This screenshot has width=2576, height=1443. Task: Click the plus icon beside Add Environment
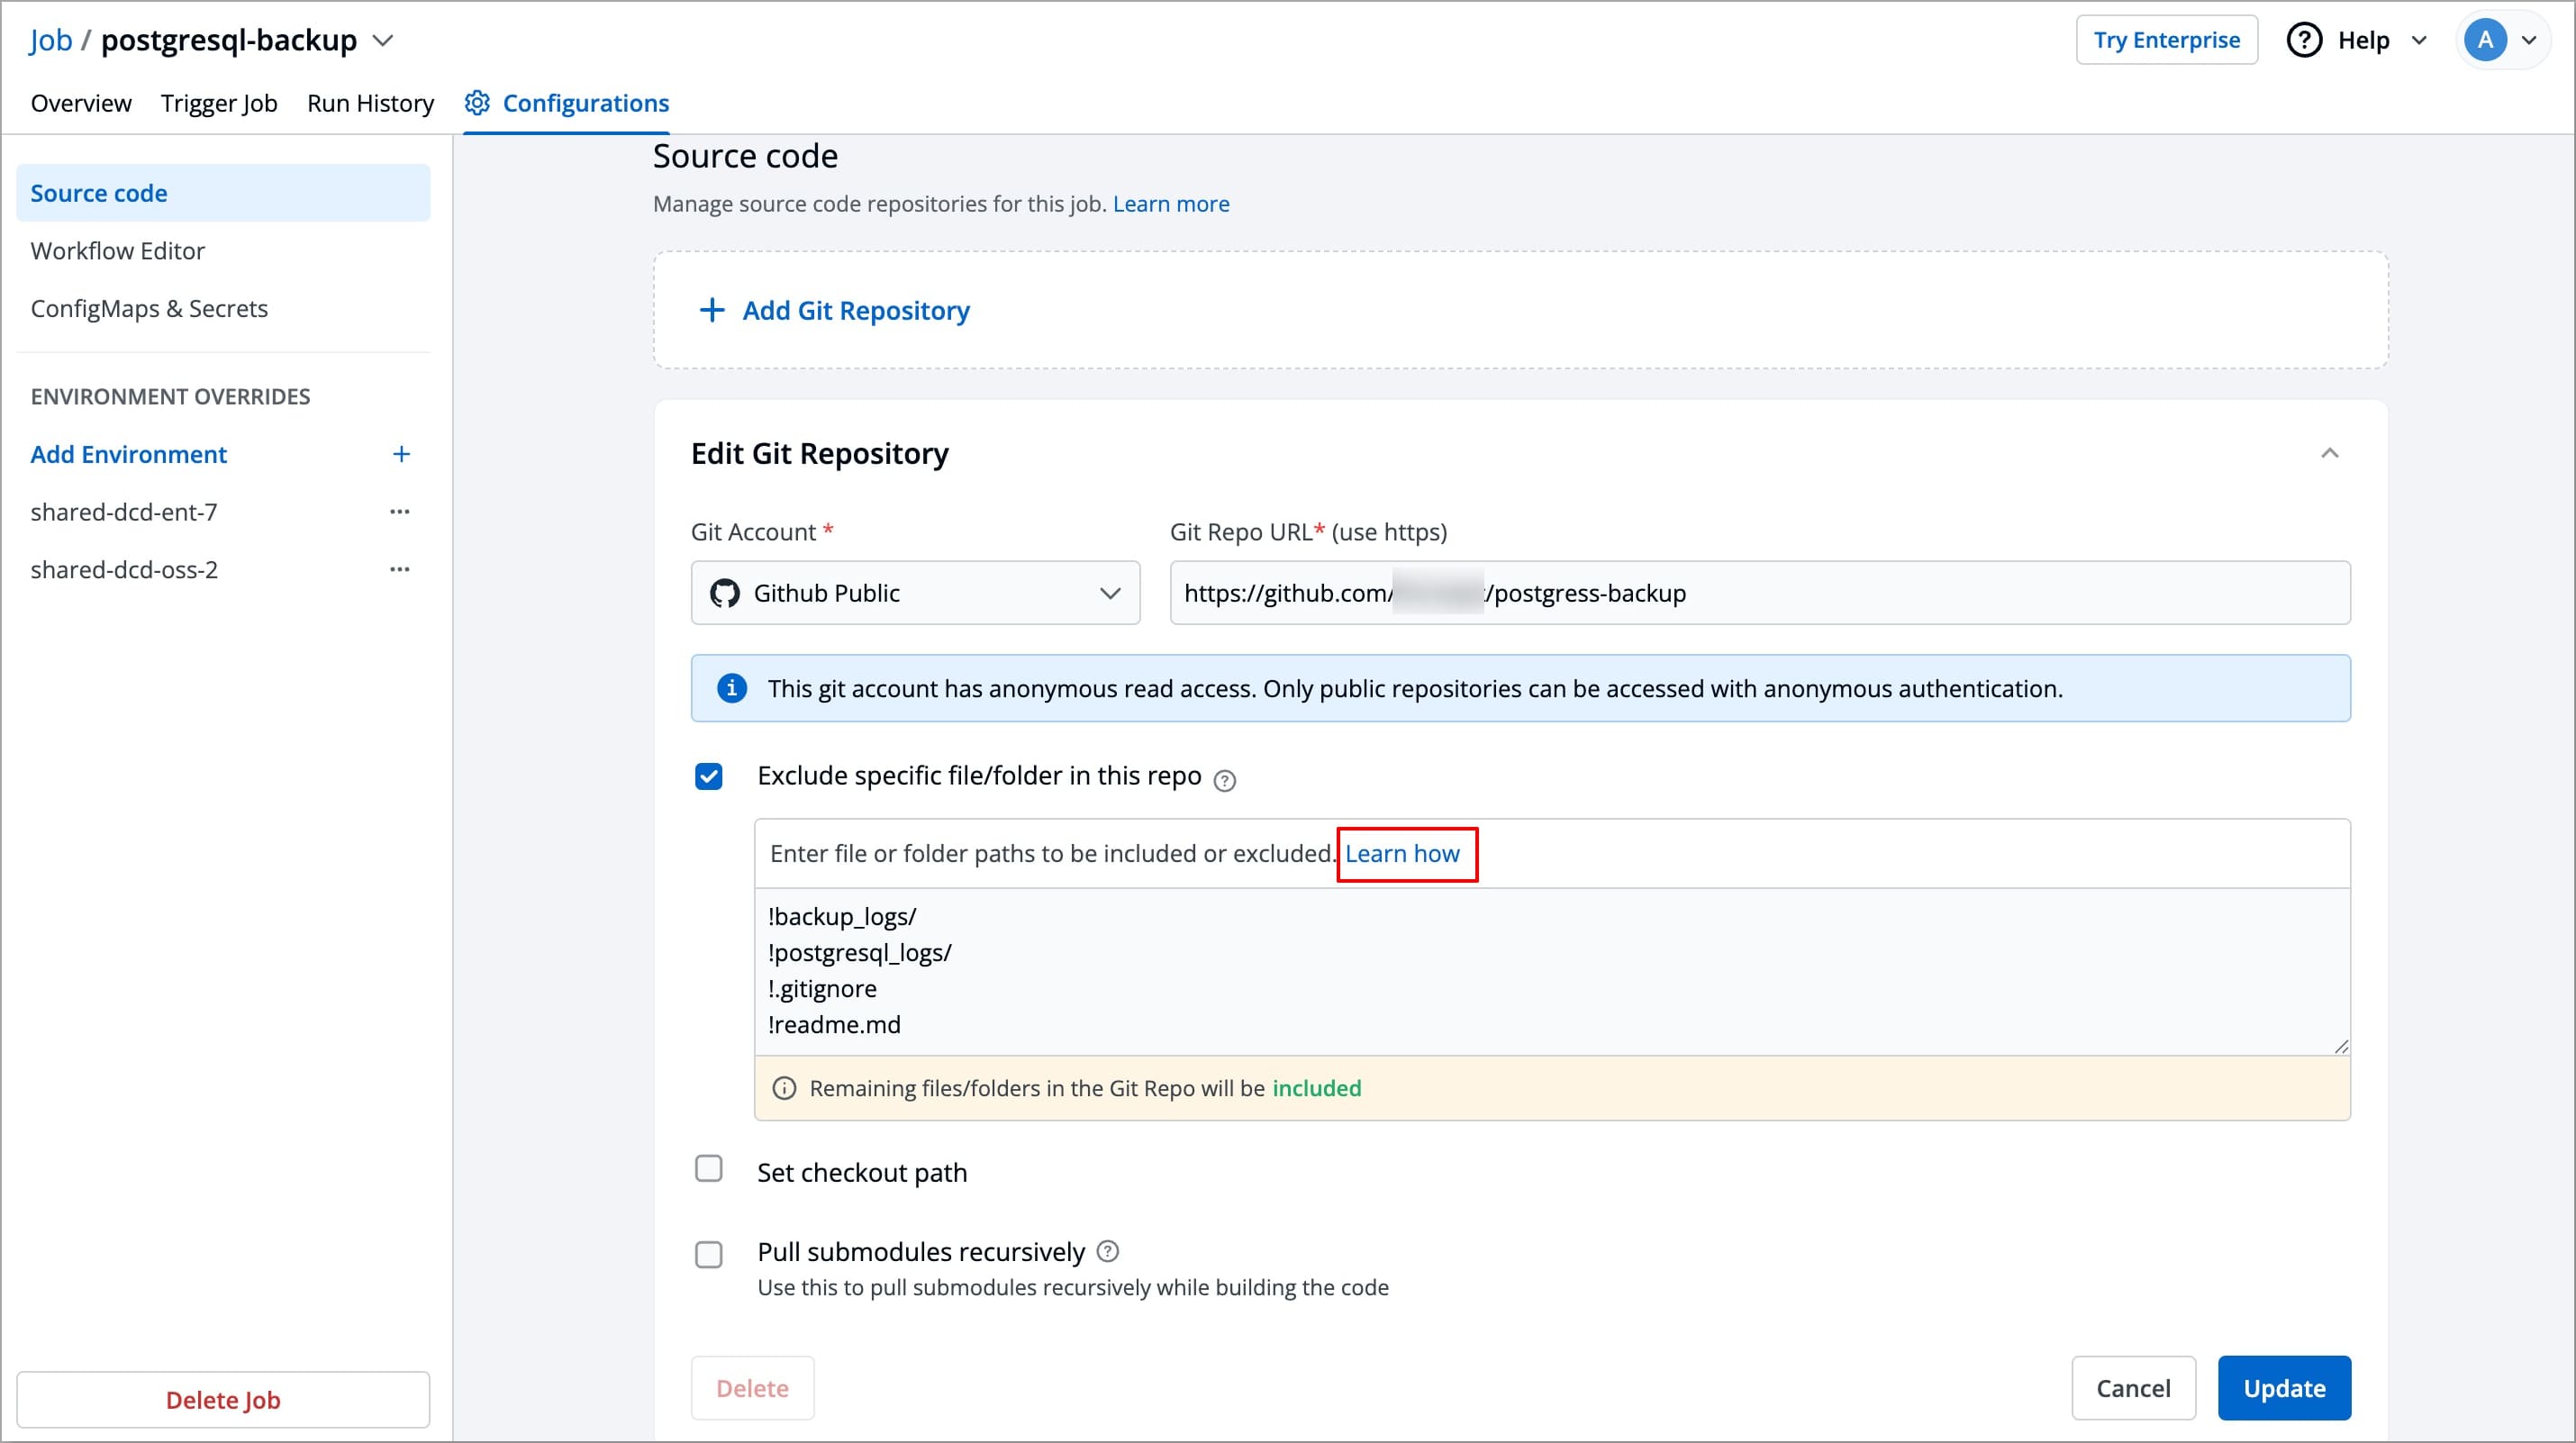pyautogui.click(x=401, y=454)
